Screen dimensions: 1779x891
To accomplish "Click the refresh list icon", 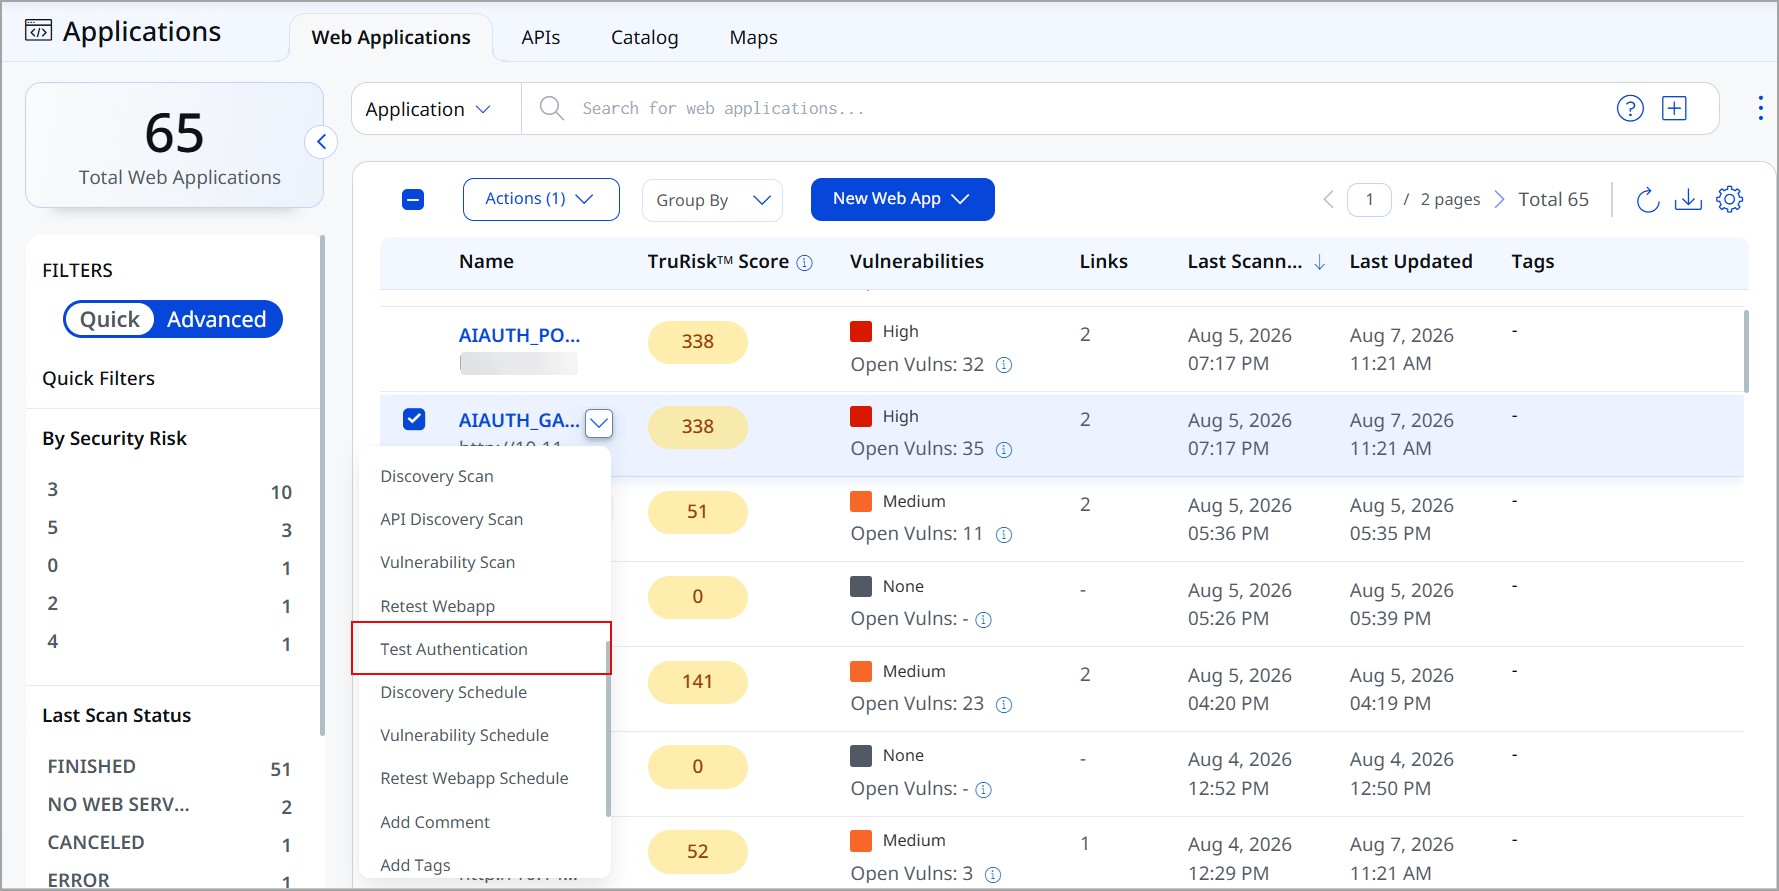I will (x=1647, y=200).
